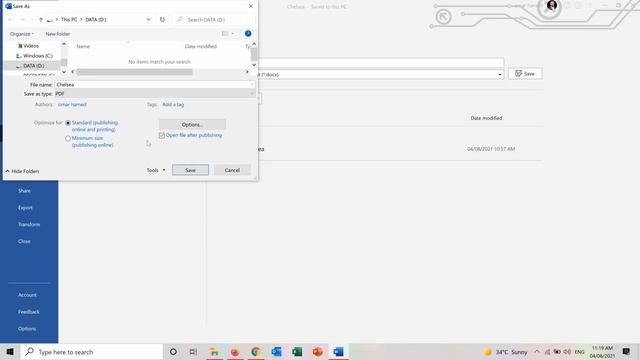640x360 pixels.
Task: Click the horizontal scrollbar in file list
Action: tap(134, 72)
